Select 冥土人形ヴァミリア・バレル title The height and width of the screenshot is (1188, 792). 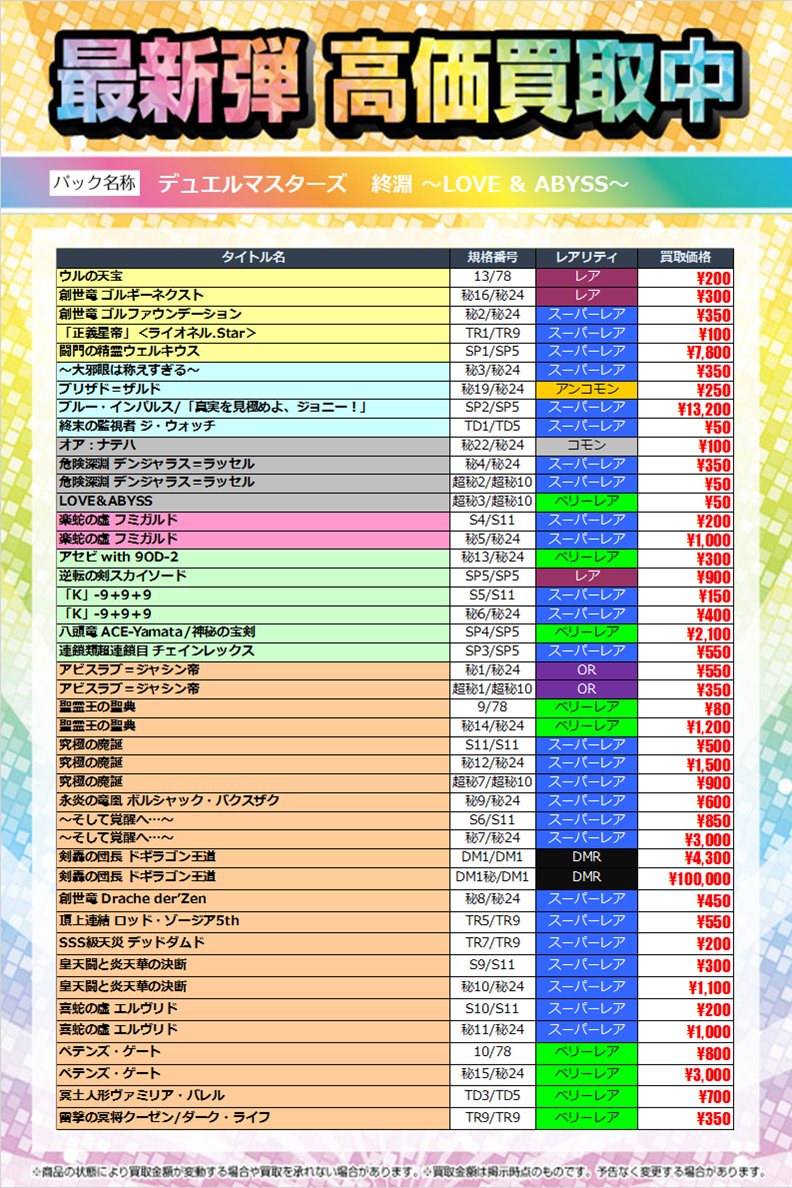(x=142, y=1096)
